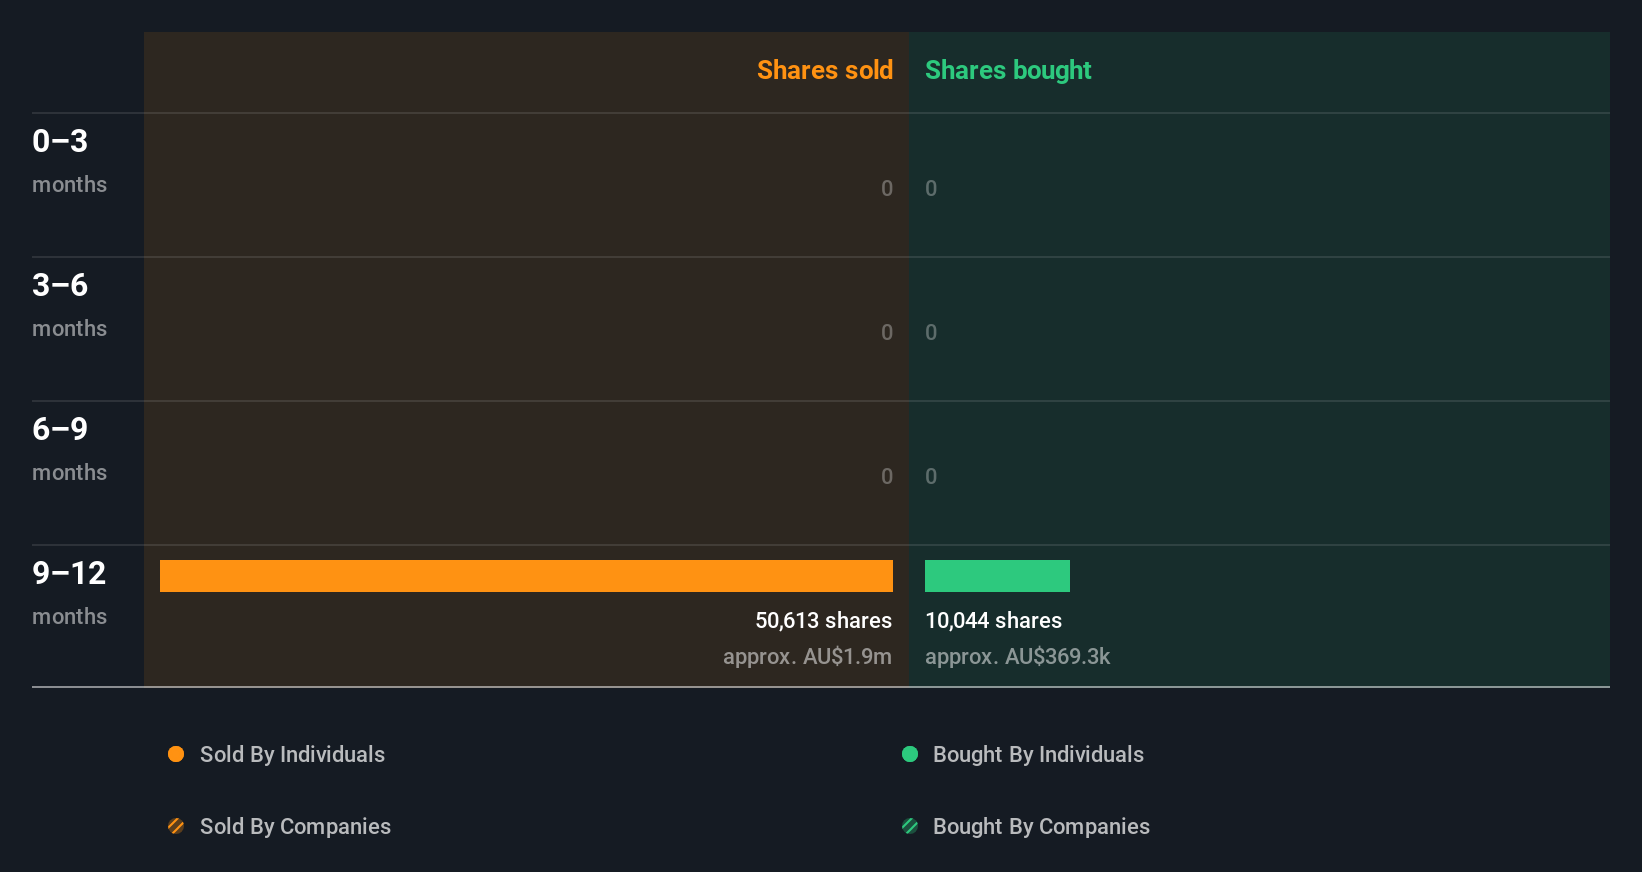The width and height of the screenshot is (1642, 872).
Task: Toggle the Bought By Companies legend label
Action: coord(1041,826)
